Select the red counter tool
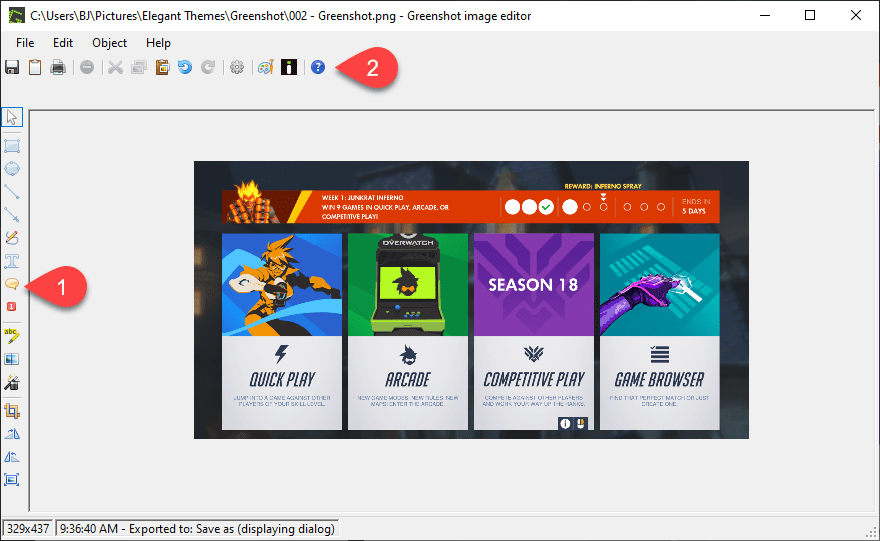The image size is (880, 541). (x=13, y=306)
